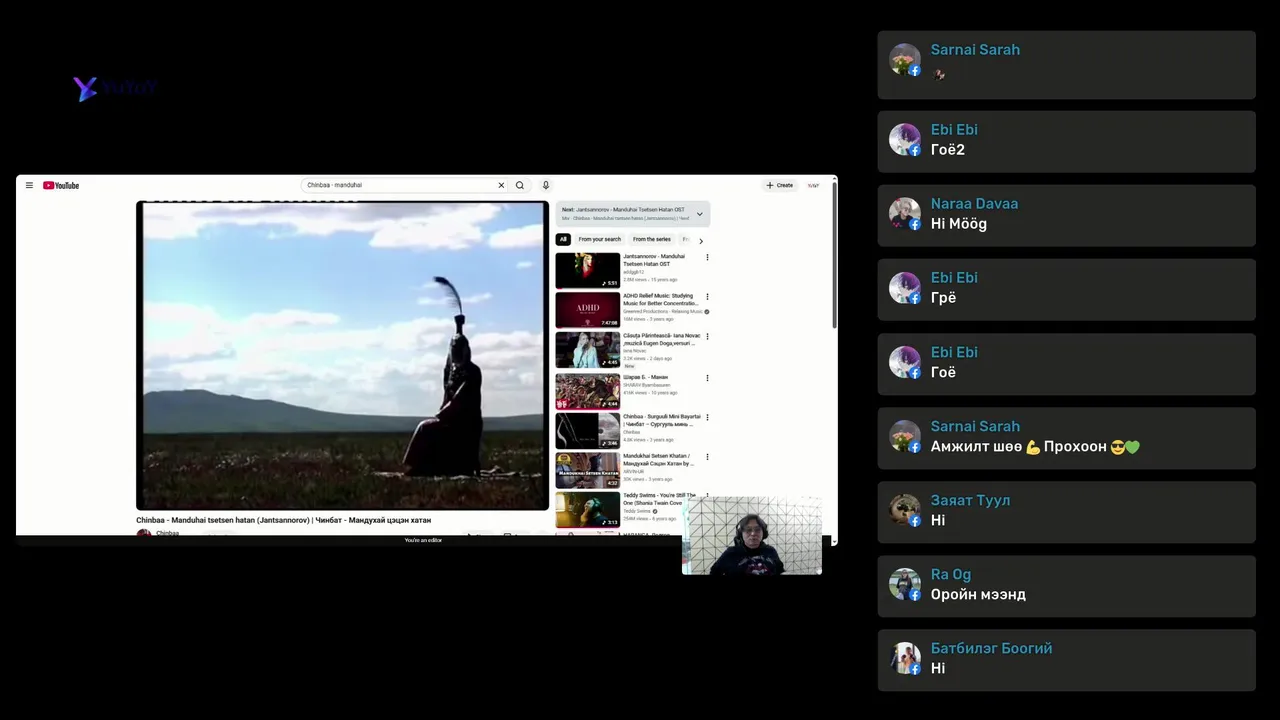1280x720 pixels.
Task: Open the account avatar in YouTube header
Action: tap(813, 185)
